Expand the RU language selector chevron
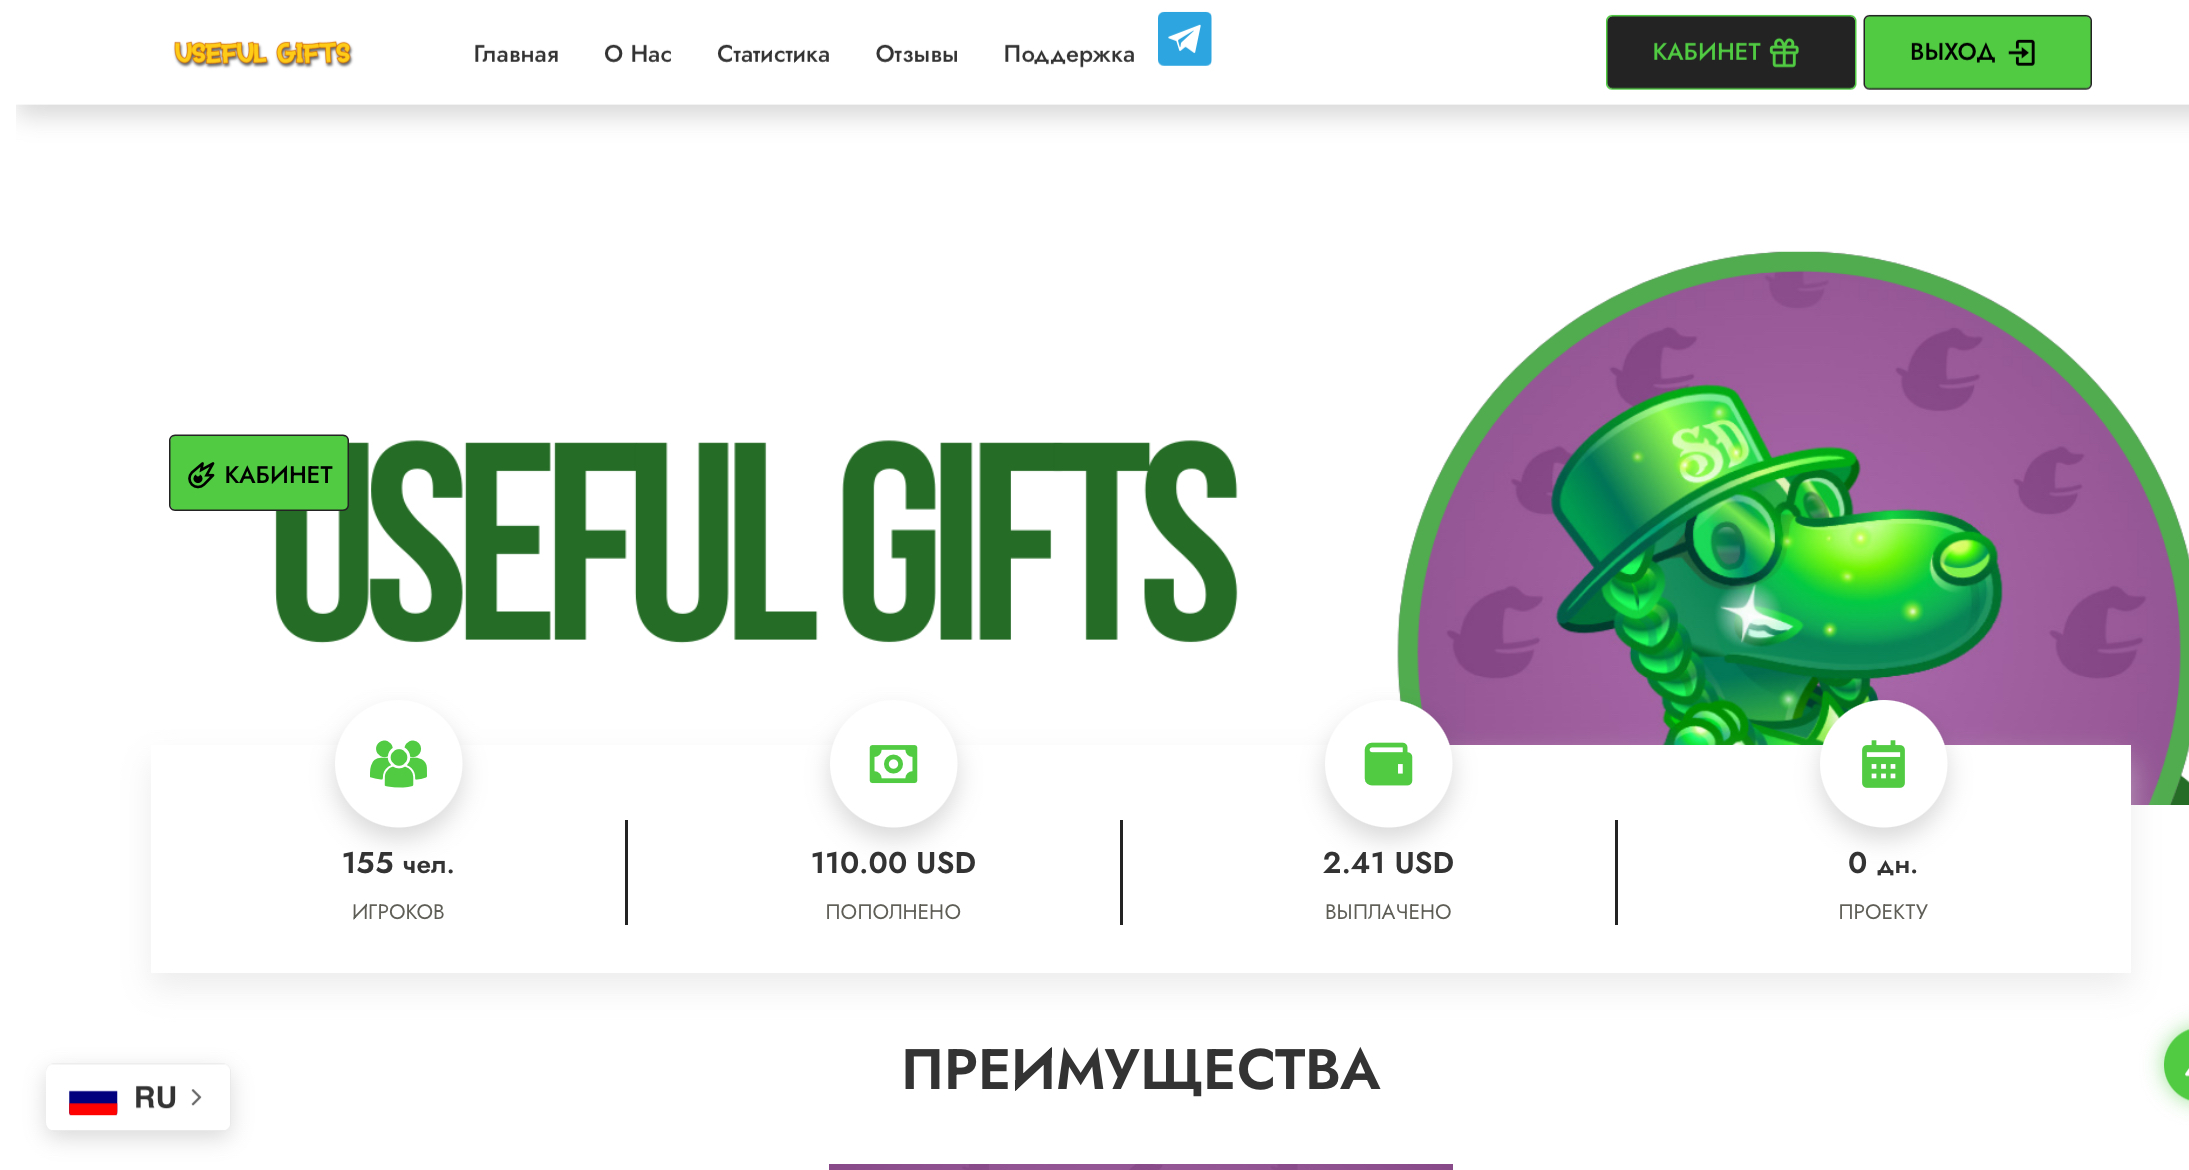 click(x=197, y=1097)
